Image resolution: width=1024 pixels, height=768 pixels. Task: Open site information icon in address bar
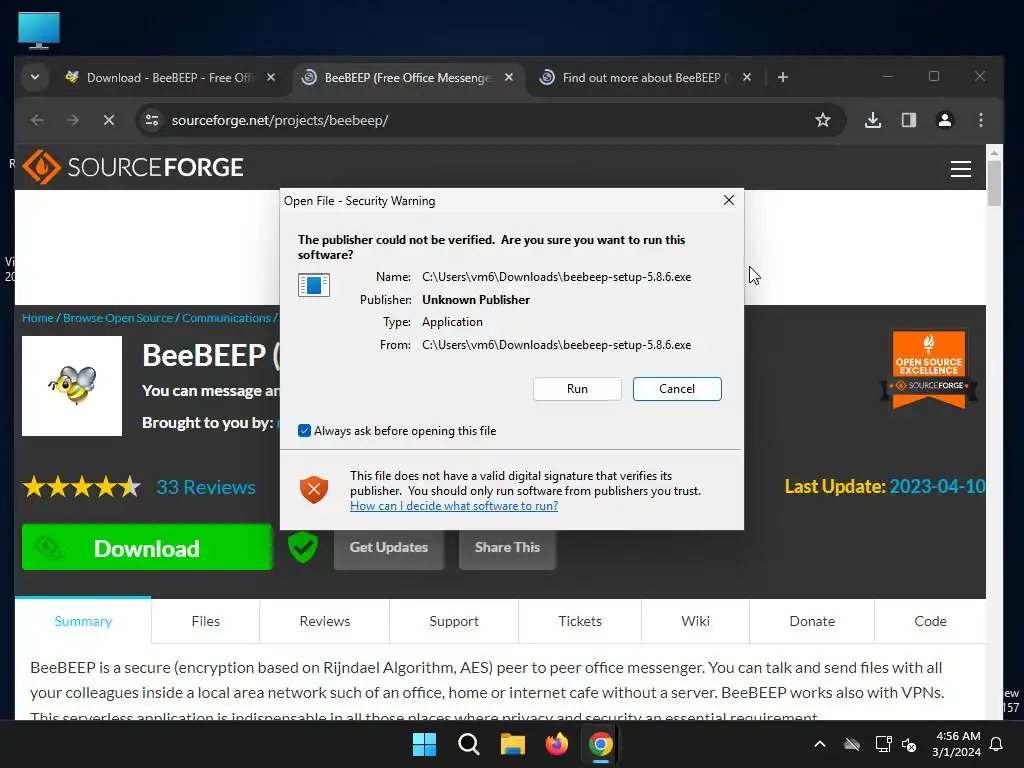click(x=152, y=120)
